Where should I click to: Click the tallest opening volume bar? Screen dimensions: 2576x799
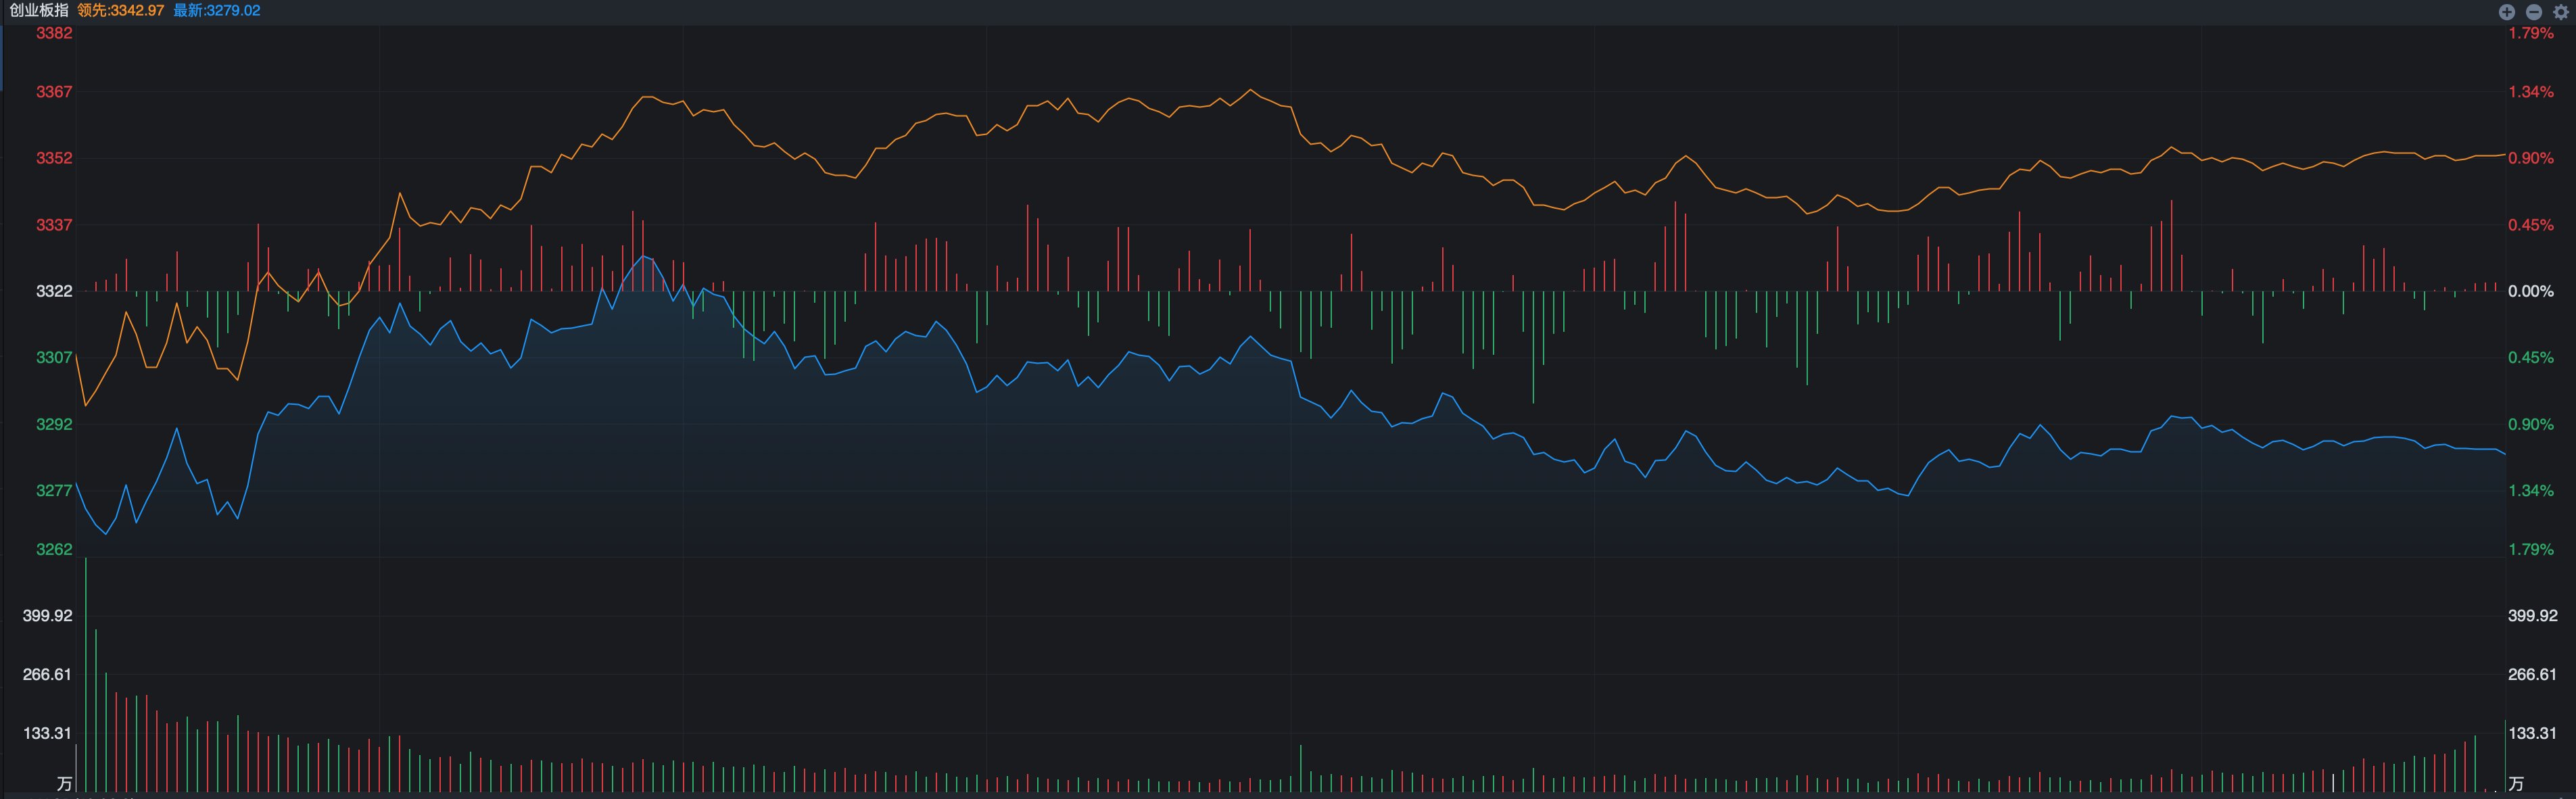[x=86, y=675]
